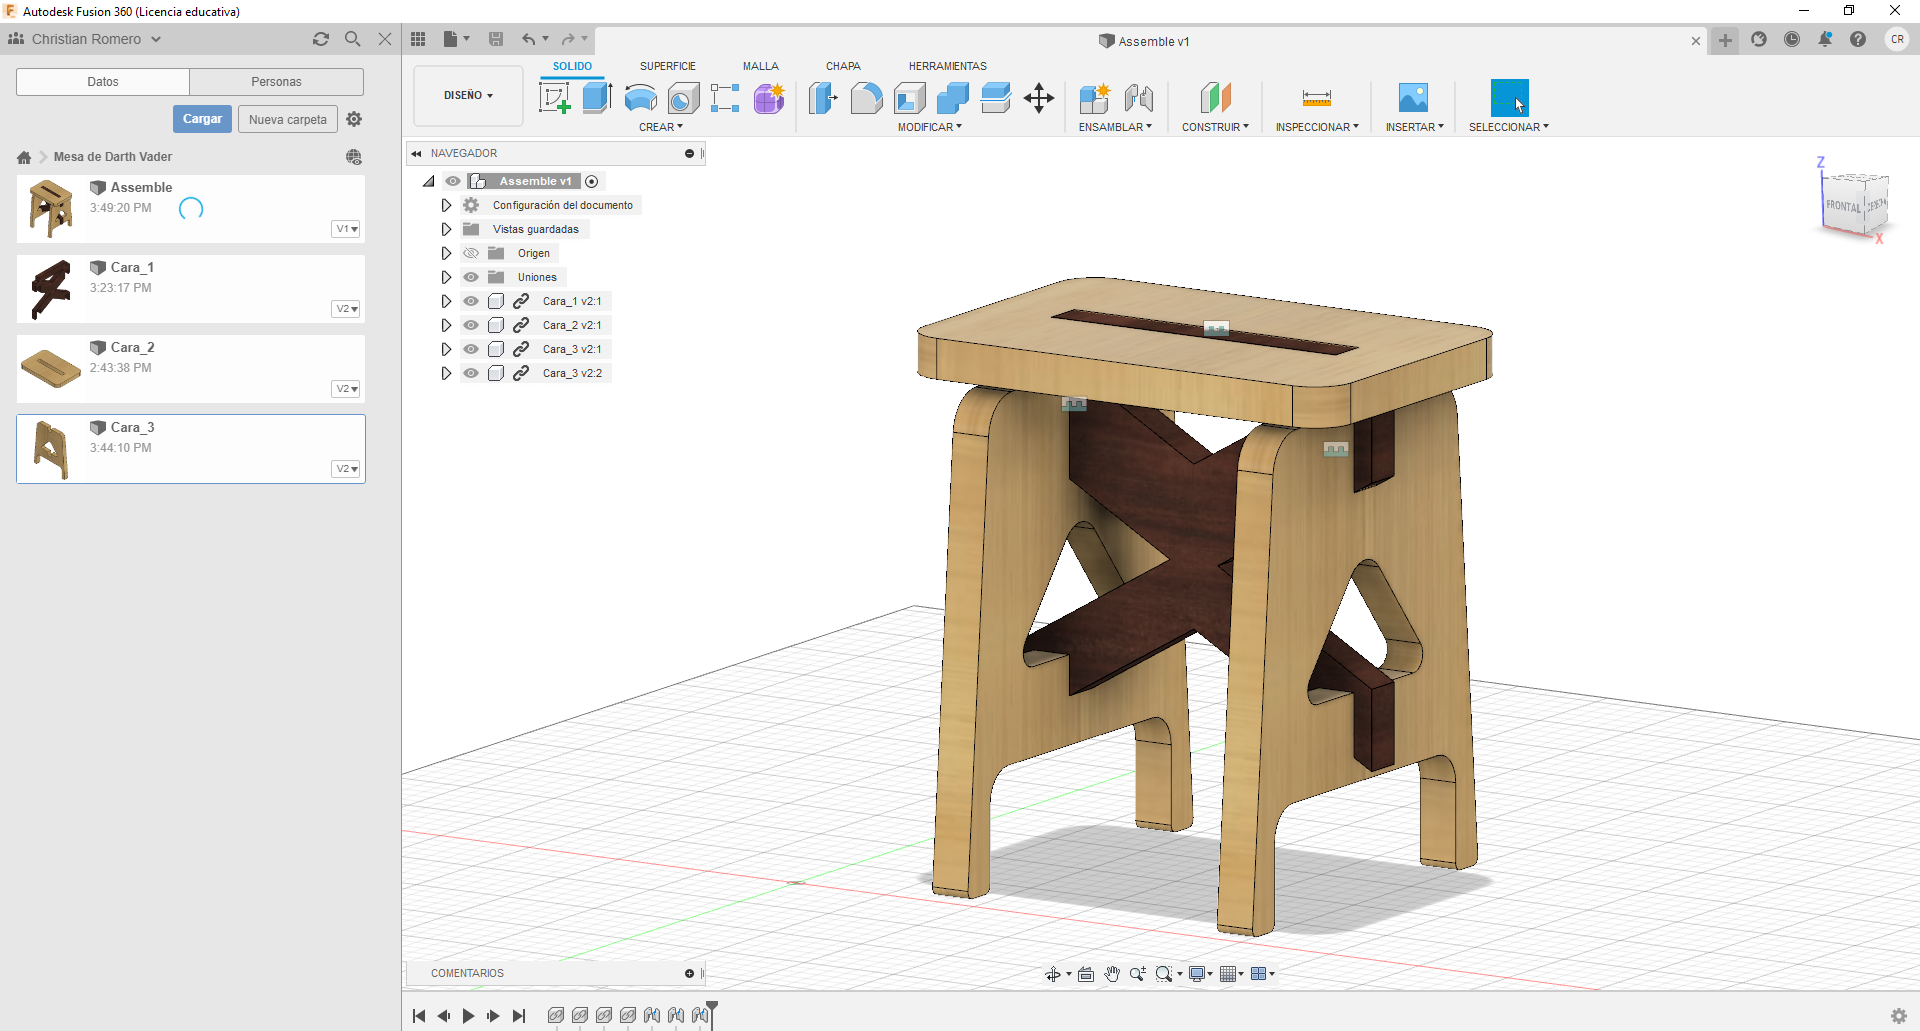Select the Extrude tool
The image size is (1920, 1031).
tap(597, 98)
